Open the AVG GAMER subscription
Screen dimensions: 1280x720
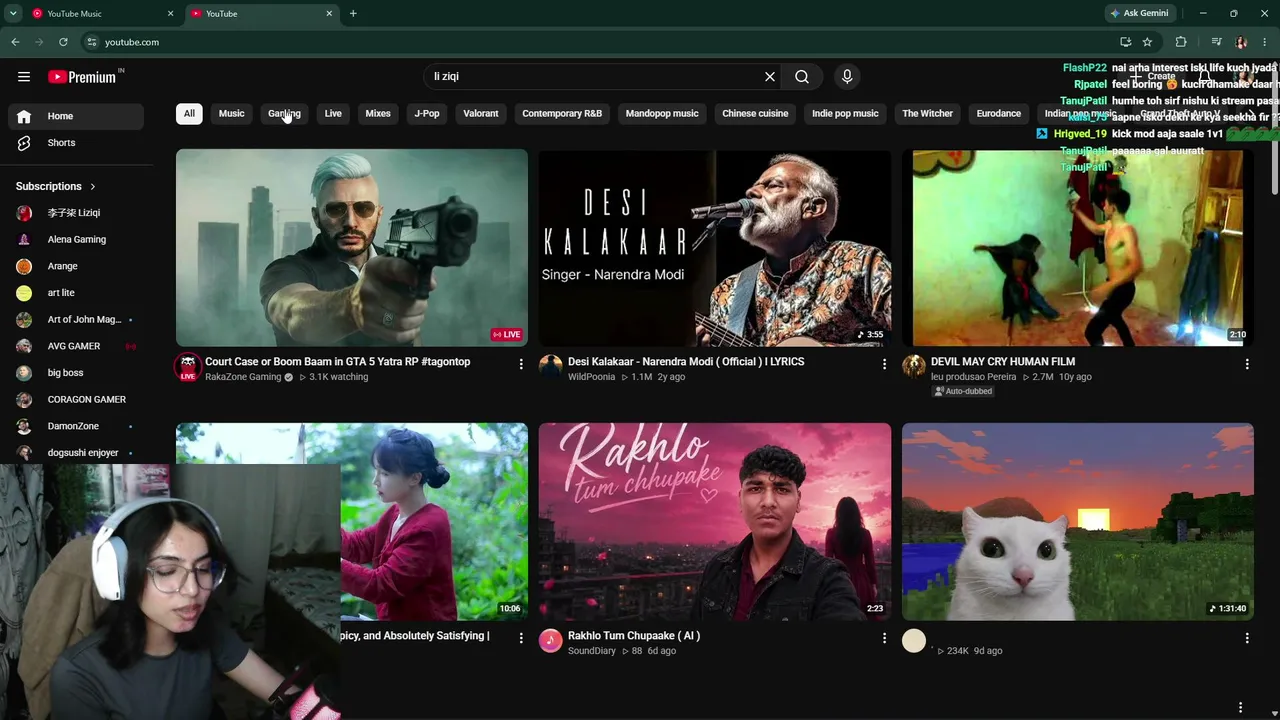(76, 347)
